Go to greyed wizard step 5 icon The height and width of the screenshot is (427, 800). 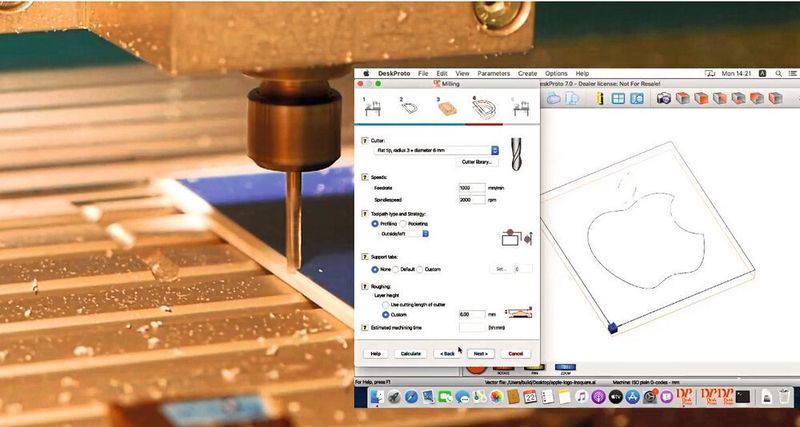[521, 107]
